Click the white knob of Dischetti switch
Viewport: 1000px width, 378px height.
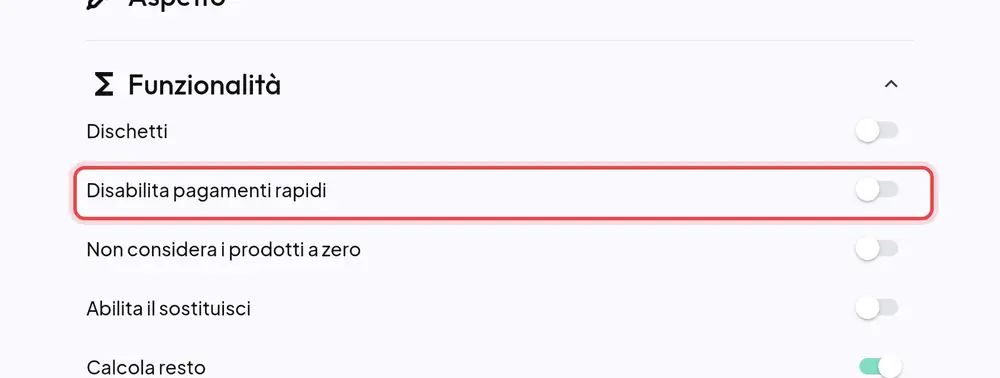(x=867, y=131)
